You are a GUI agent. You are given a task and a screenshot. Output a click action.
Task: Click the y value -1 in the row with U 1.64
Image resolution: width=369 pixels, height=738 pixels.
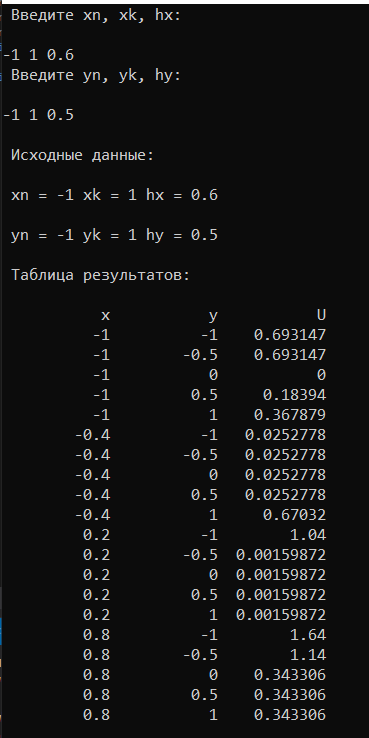point(209,635)
